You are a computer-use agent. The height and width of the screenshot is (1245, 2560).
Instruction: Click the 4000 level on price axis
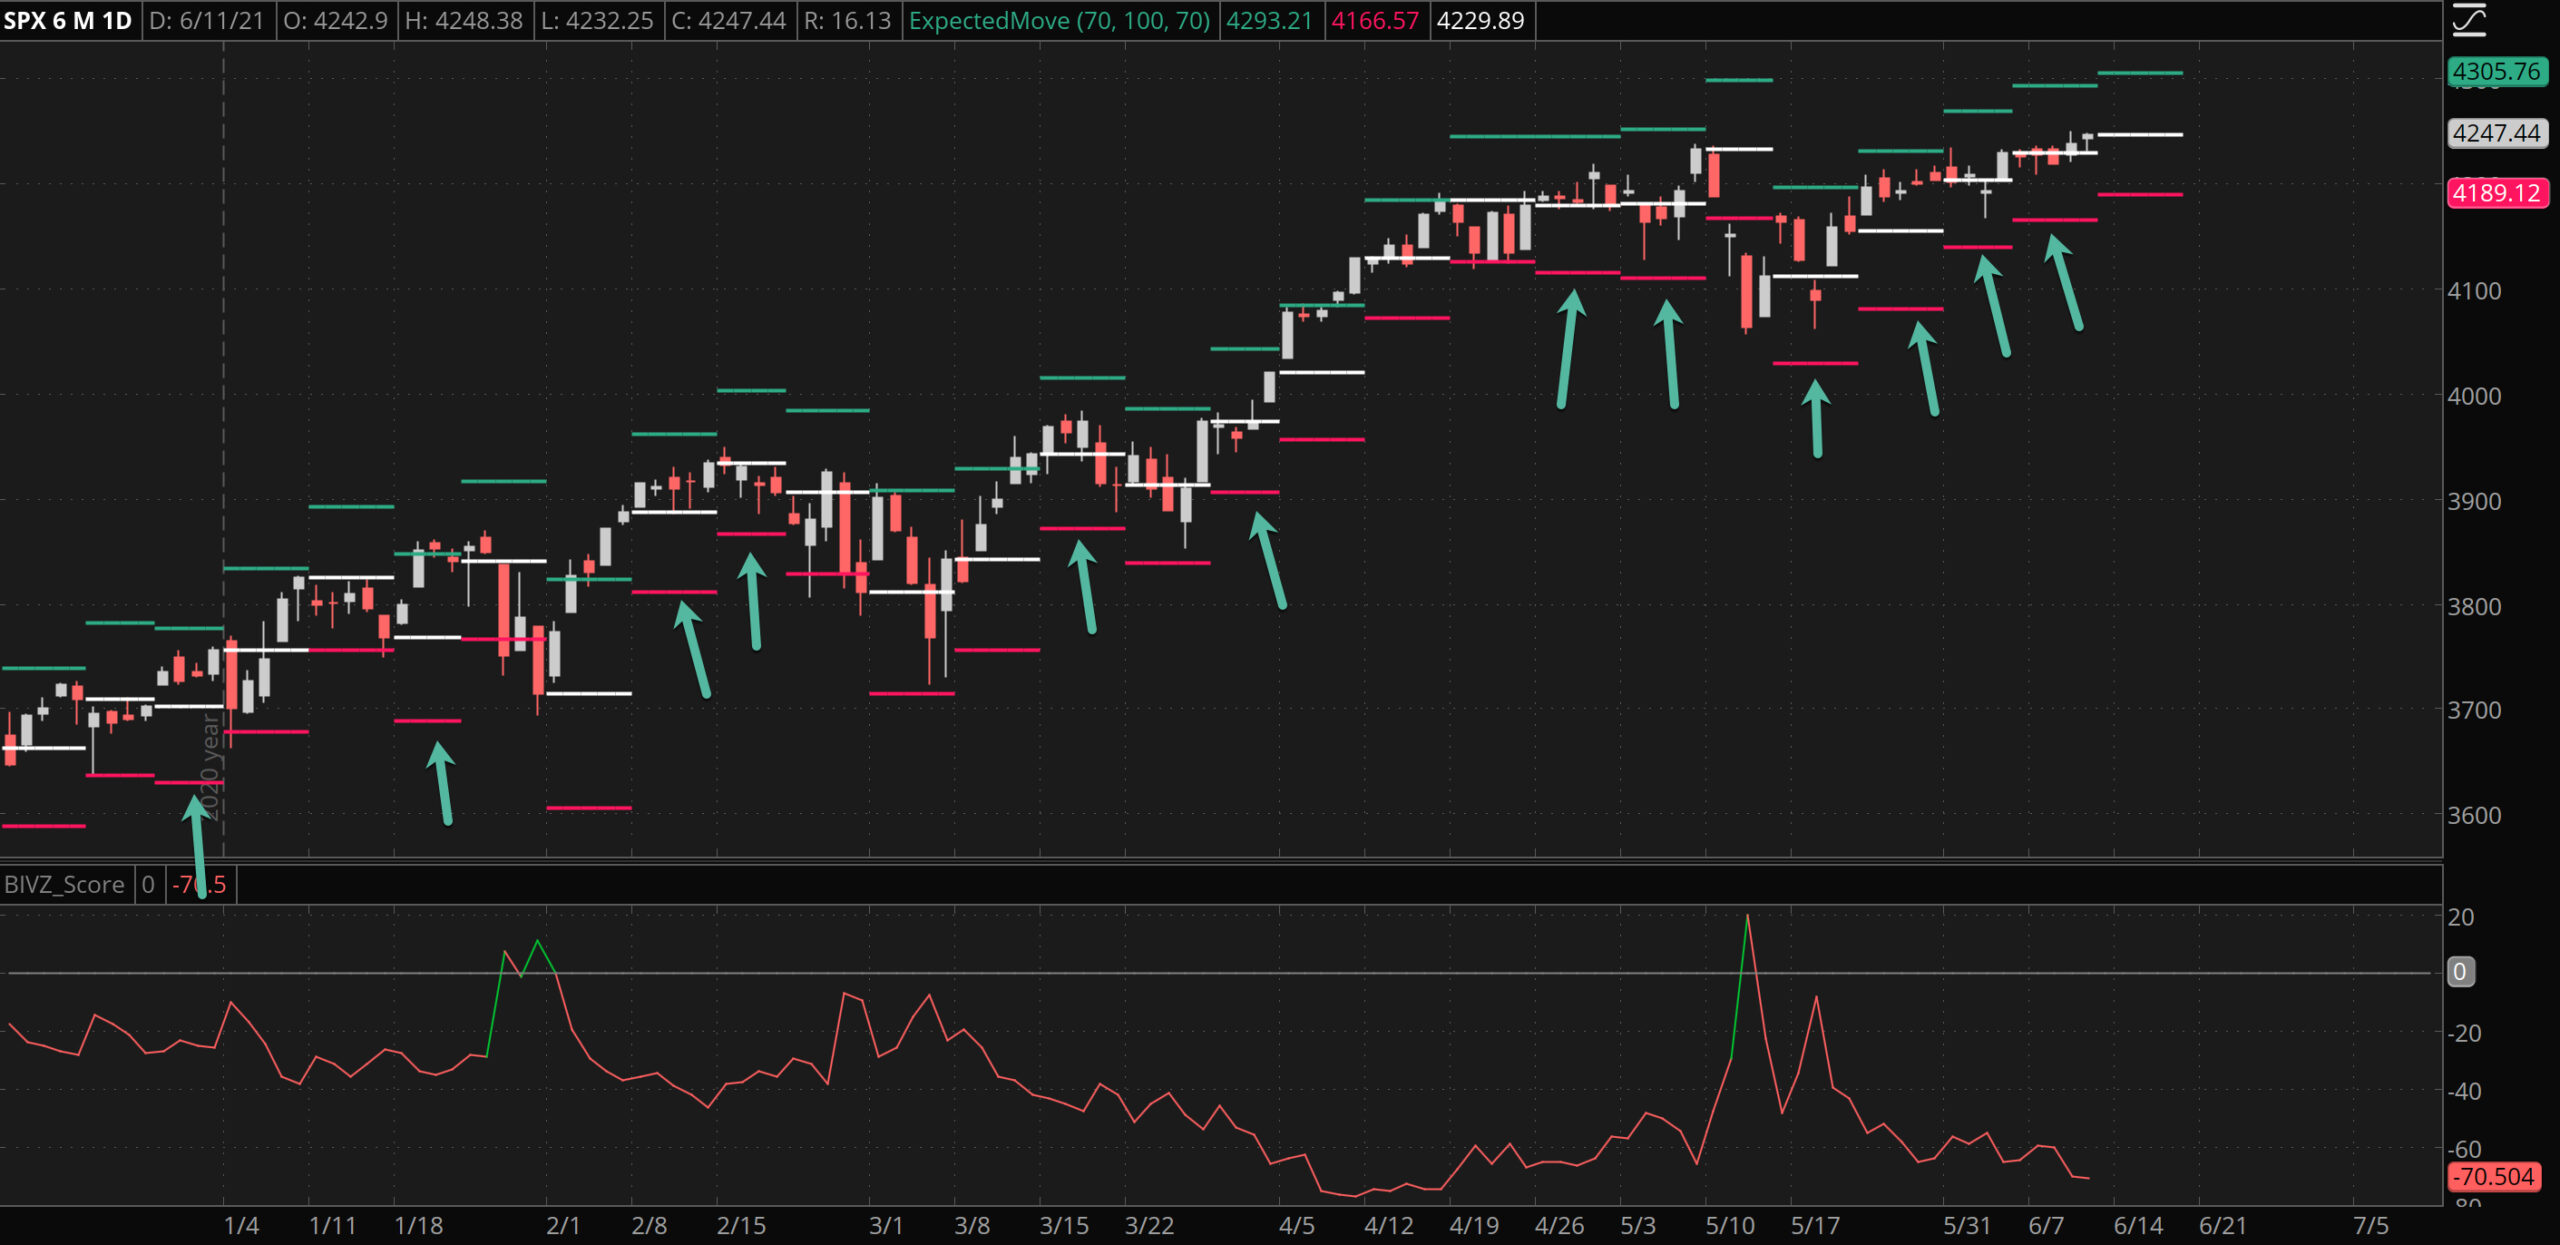point(2474,396)
